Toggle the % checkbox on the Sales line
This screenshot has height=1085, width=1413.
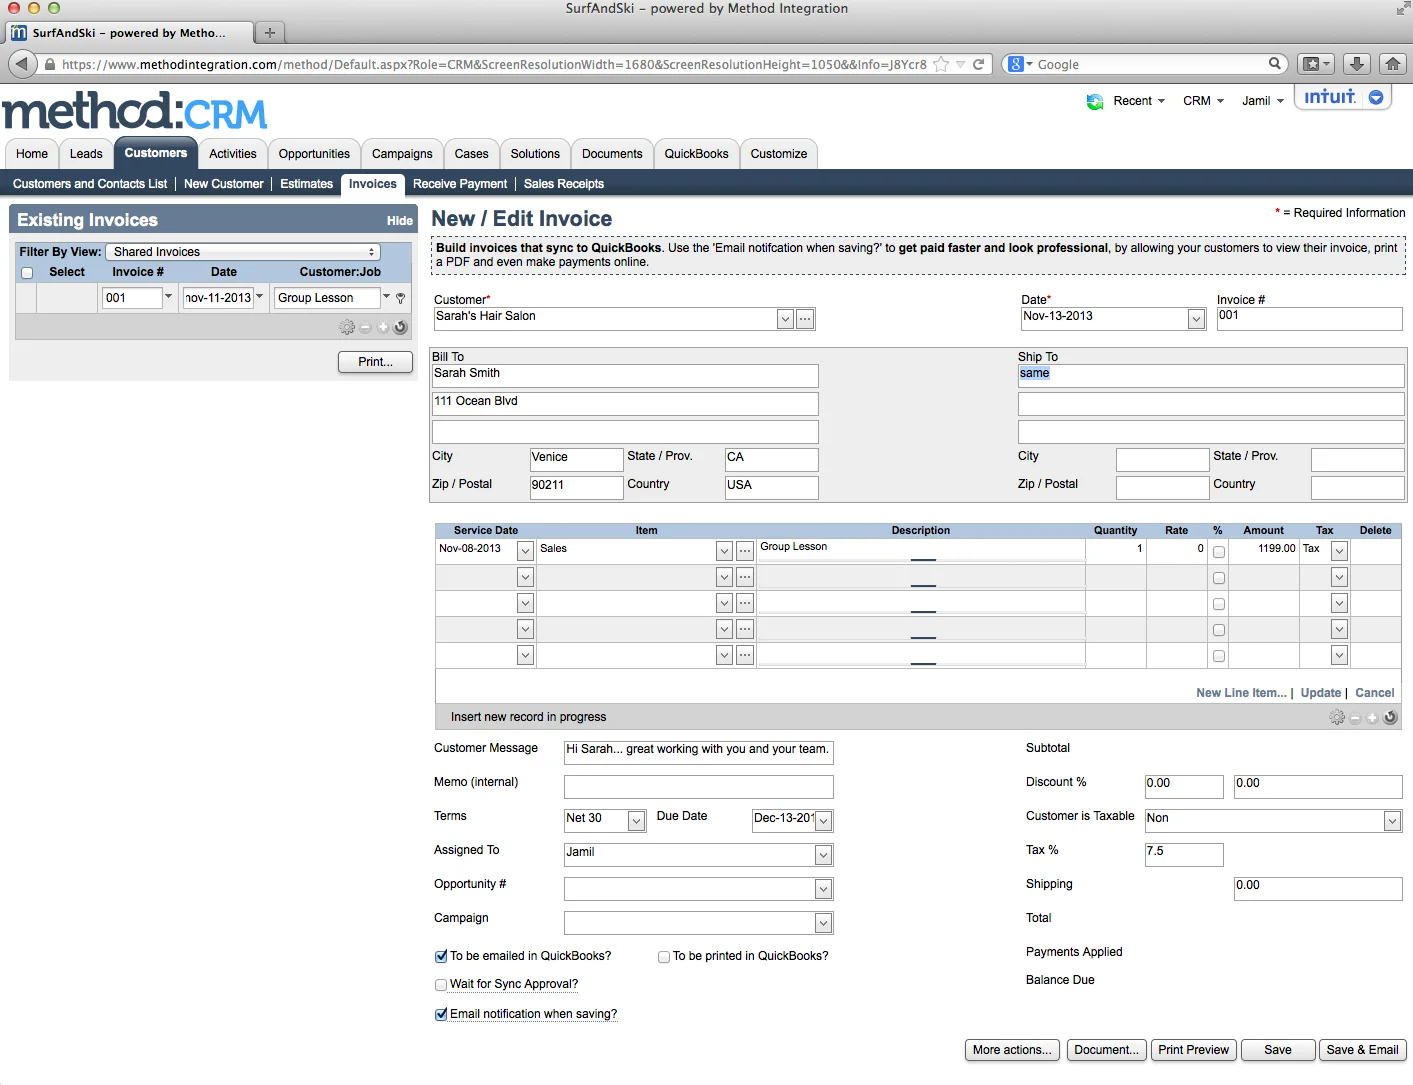pyautogui.click(x=1219, y=552)
